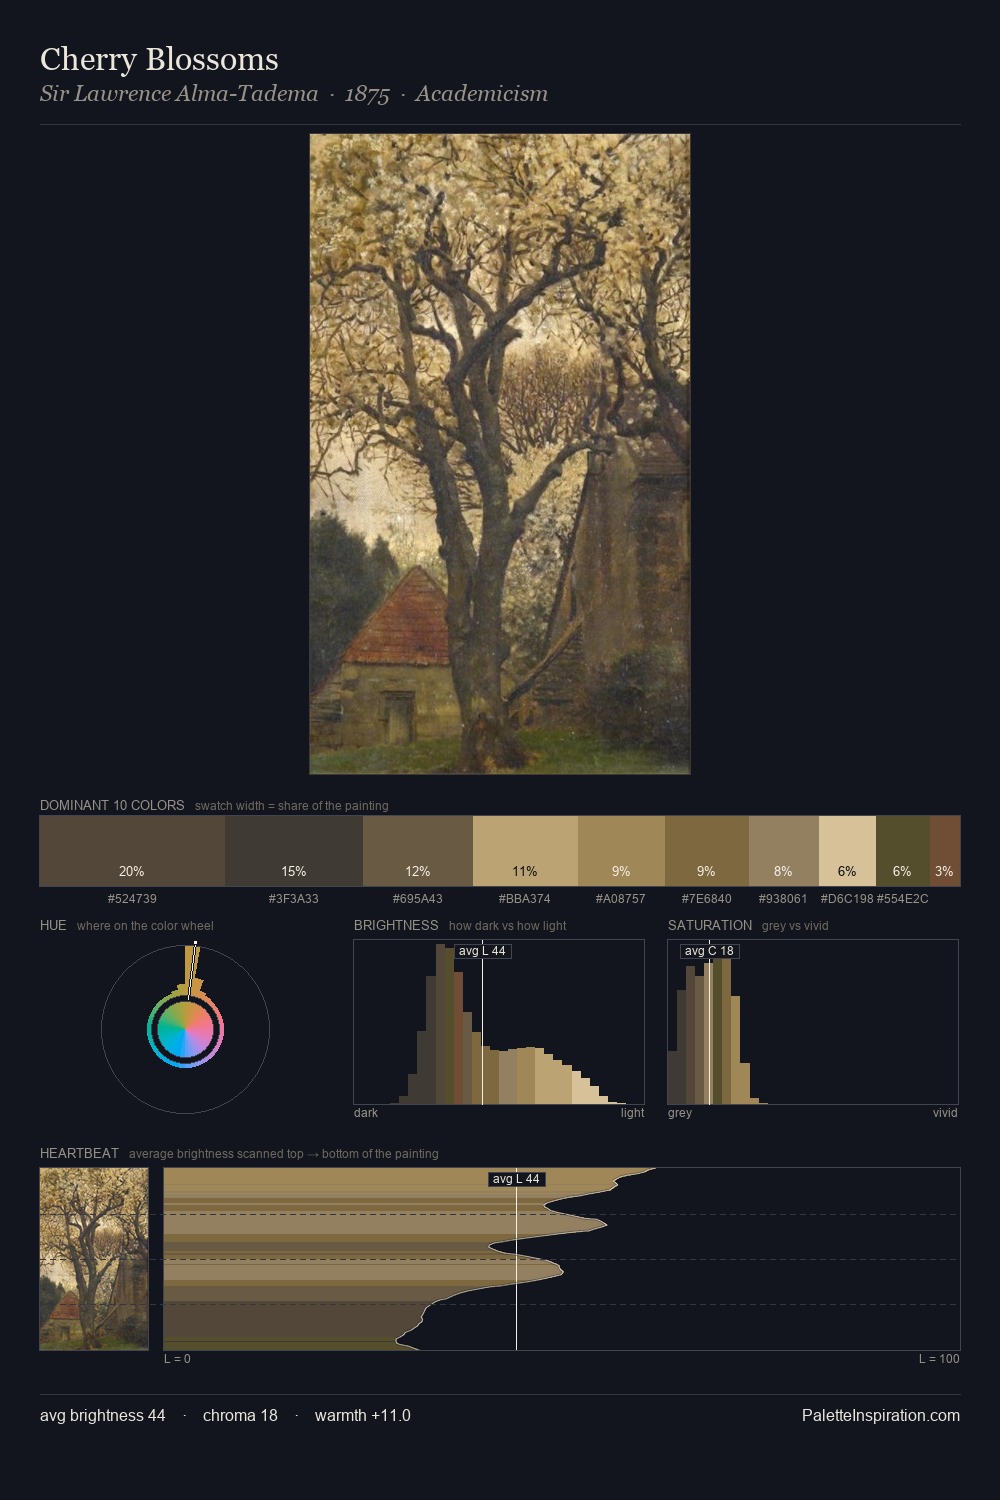Click the 'Academicism' style label
The image size is (1000, 1500).
pyautogui.click(x=482, y=94)
